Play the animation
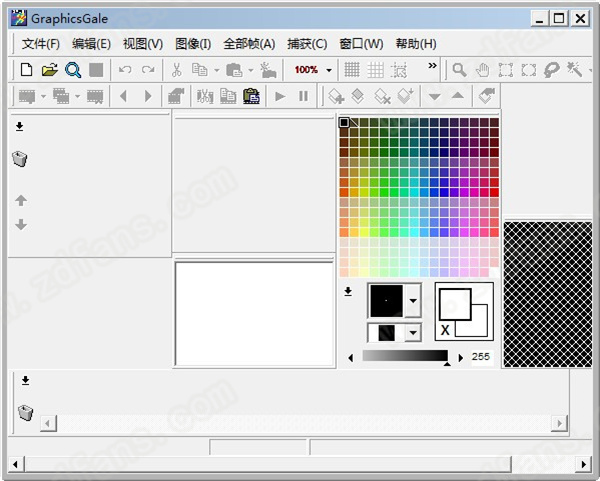This screenshot has width=600, height=481. coord(280,96)
